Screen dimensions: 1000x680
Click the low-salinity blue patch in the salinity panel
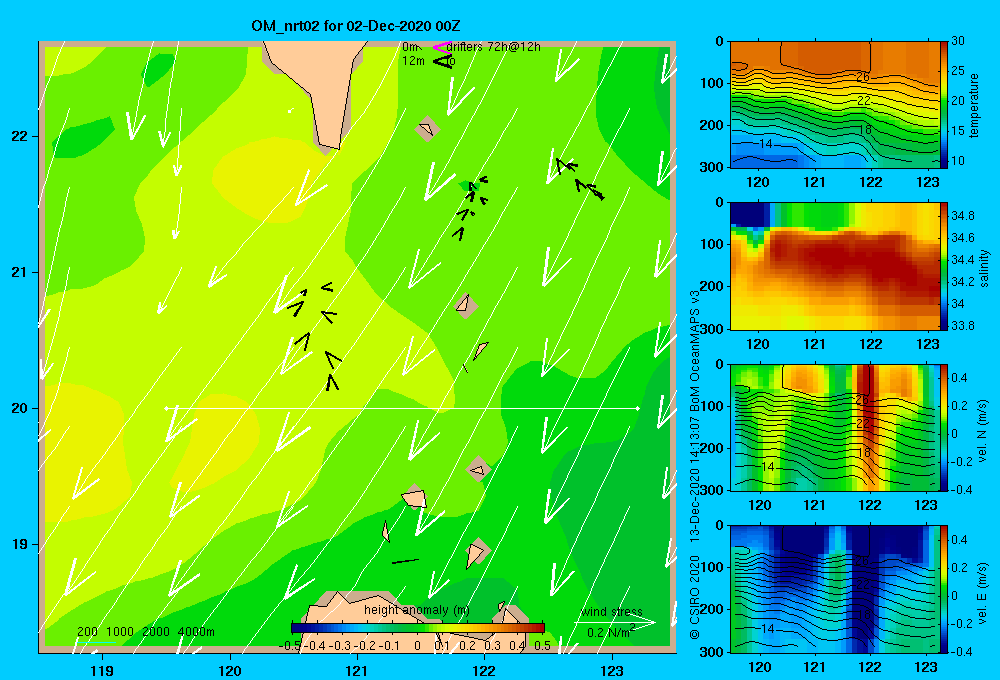click(749, 214)
